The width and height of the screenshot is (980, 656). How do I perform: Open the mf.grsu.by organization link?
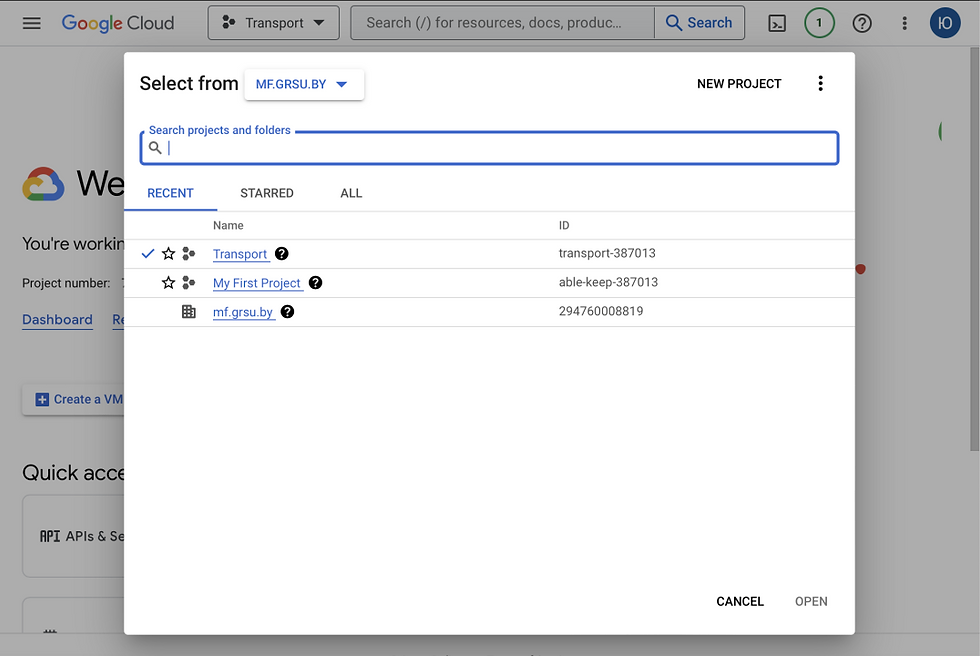tap(242, 311)
